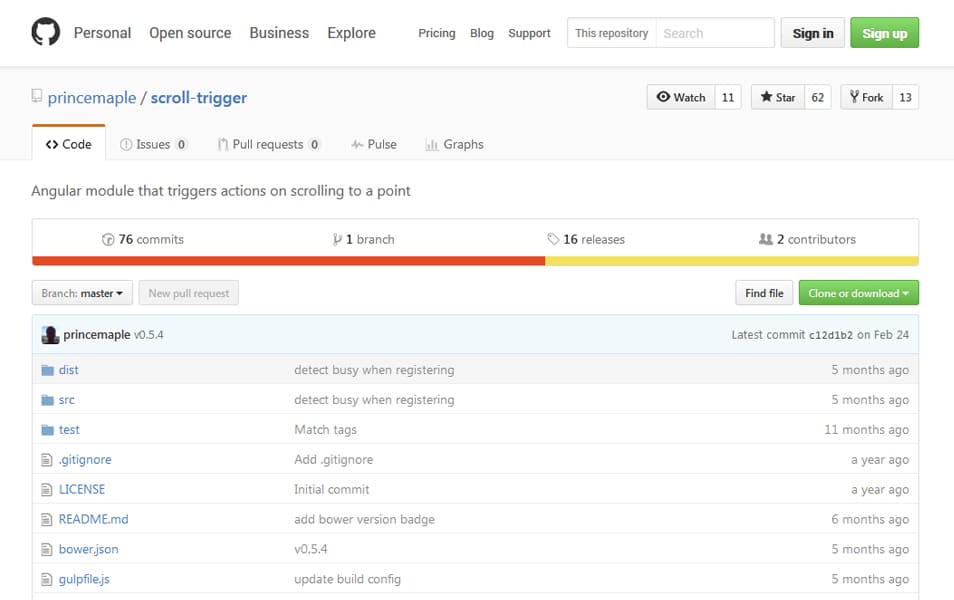954x600 pixels.
Task: View the 2 contributors link
Action: pyautogui.click(x=807, y=239)
